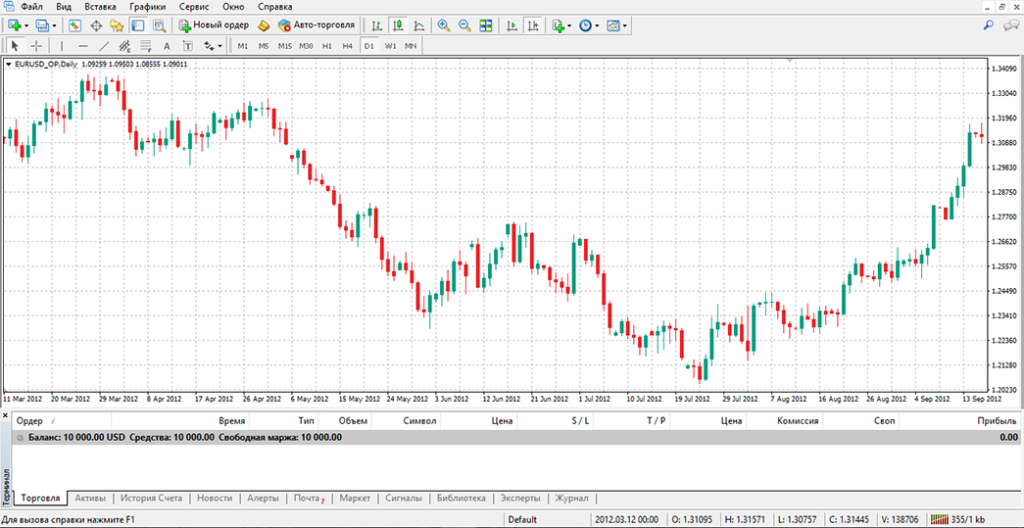Switch timeframe to H1

pos(327,46)
